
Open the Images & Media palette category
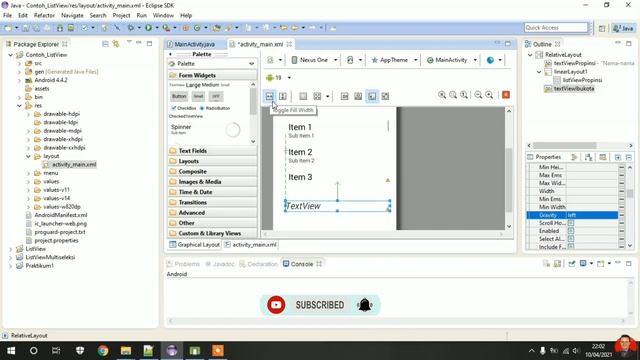pyautogui.click(x=212, y=182)
